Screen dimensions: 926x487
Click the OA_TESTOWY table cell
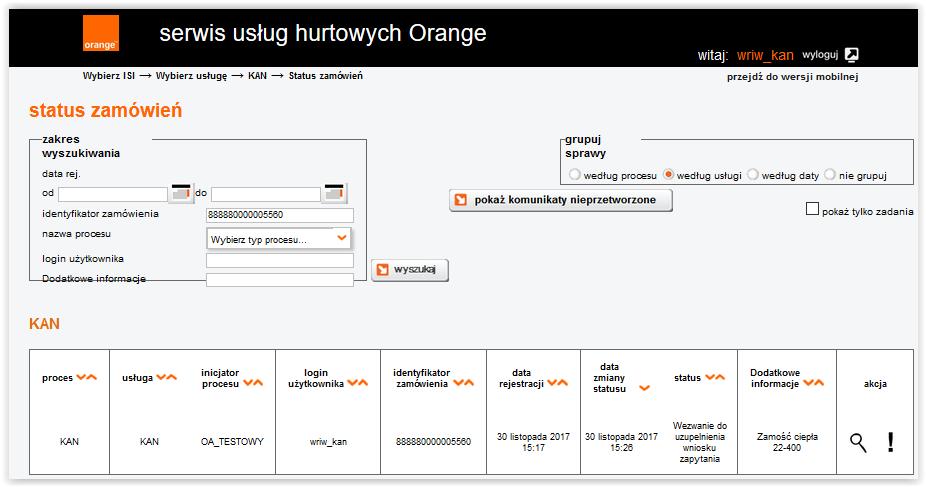tap(232, 442)
